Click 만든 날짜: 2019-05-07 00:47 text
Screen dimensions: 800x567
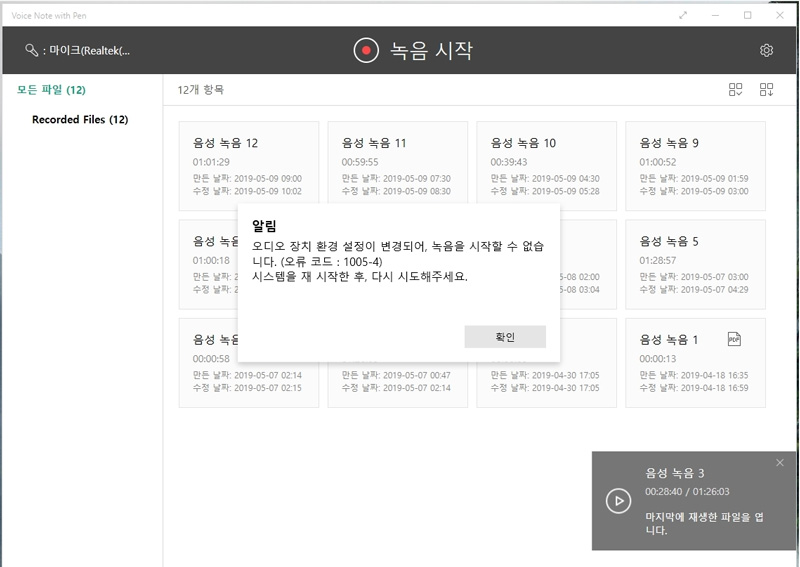396,375
